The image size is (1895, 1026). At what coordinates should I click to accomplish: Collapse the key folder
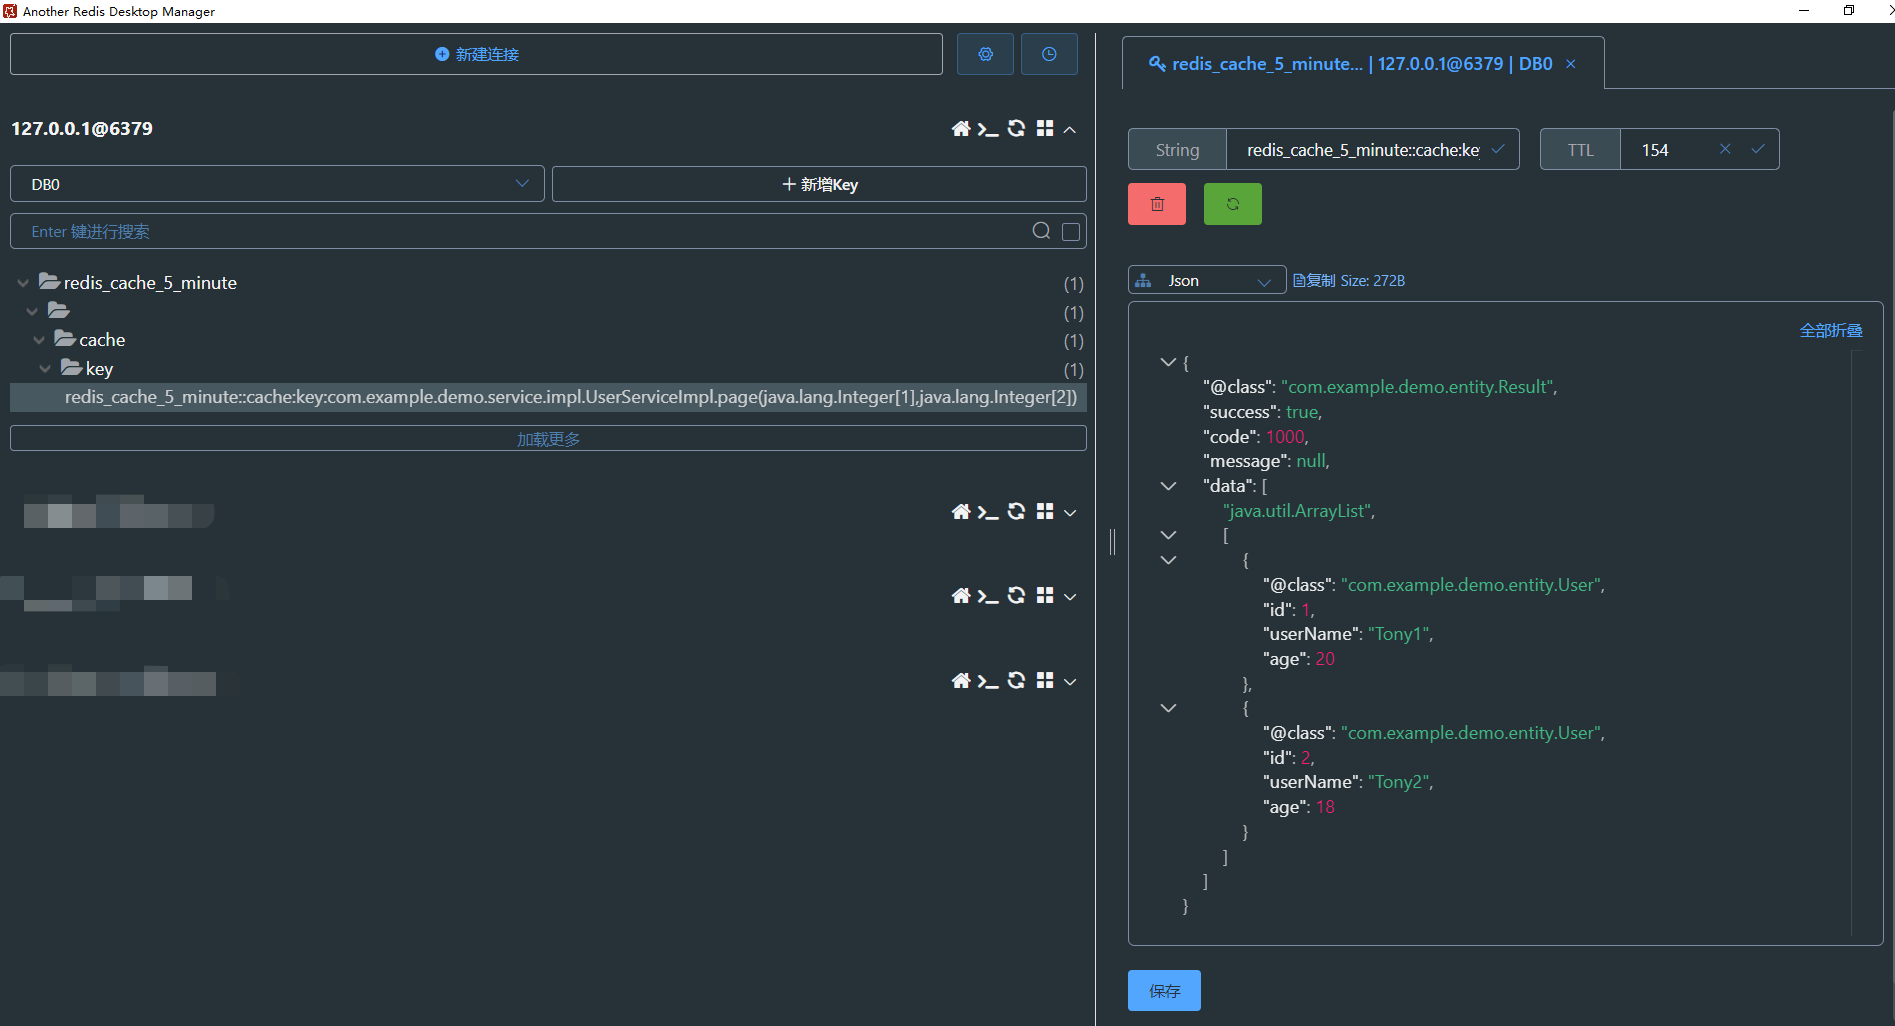coord(45,369)
